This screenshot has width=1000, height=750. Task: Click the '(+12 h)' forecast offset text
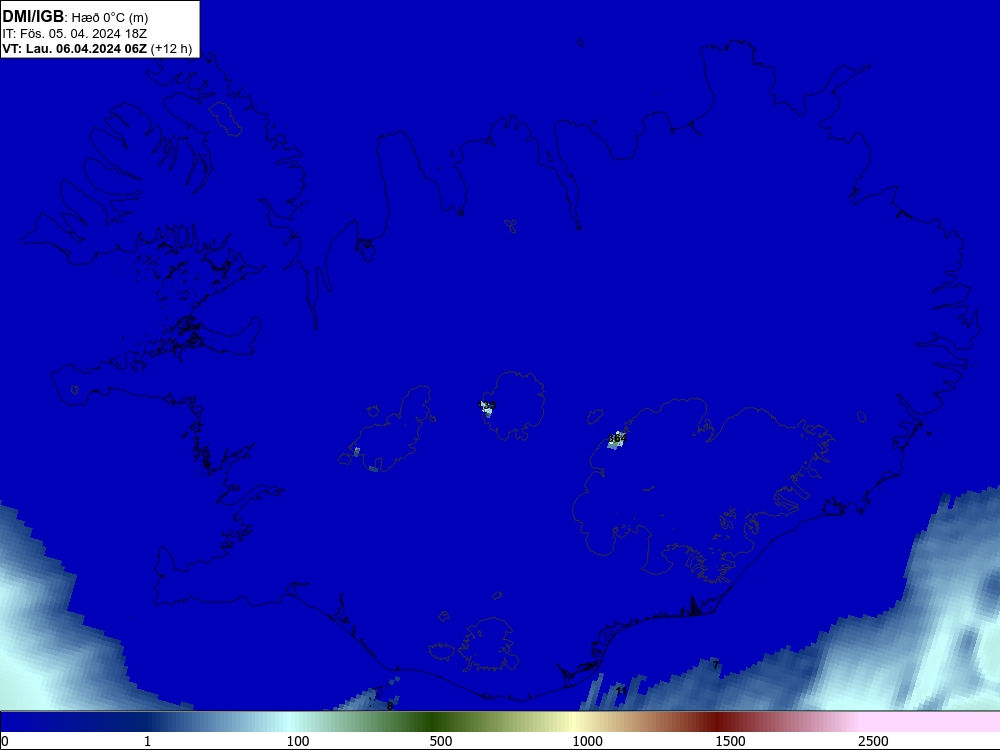[x=172, y=49]
